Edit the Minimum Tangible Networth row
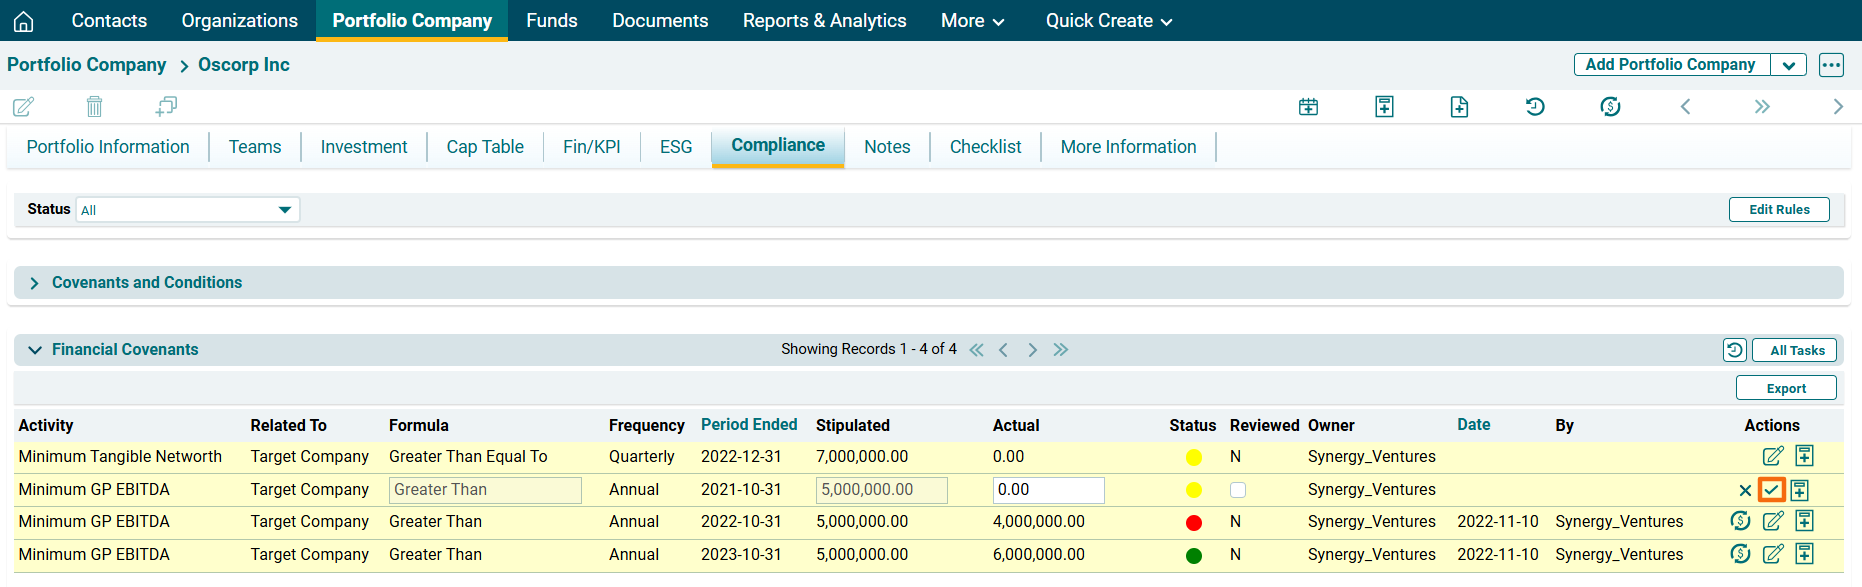 coord(1772,456)
